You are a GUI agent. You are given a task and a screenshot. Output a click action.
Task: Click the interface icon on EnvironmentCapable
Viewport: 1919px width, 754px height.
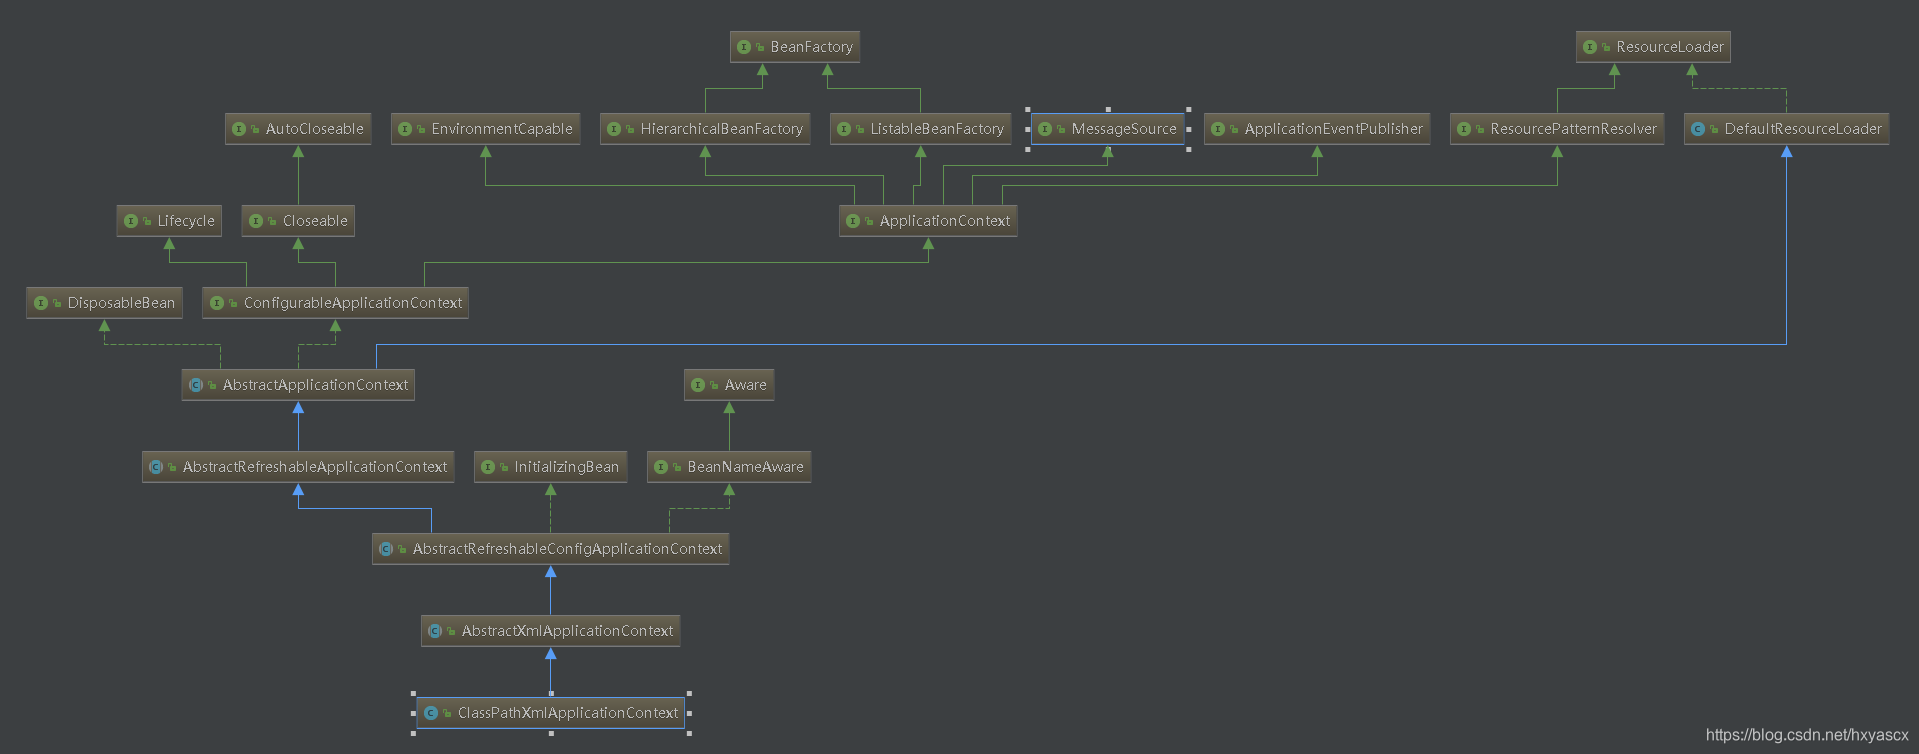[x=405, y=129]
